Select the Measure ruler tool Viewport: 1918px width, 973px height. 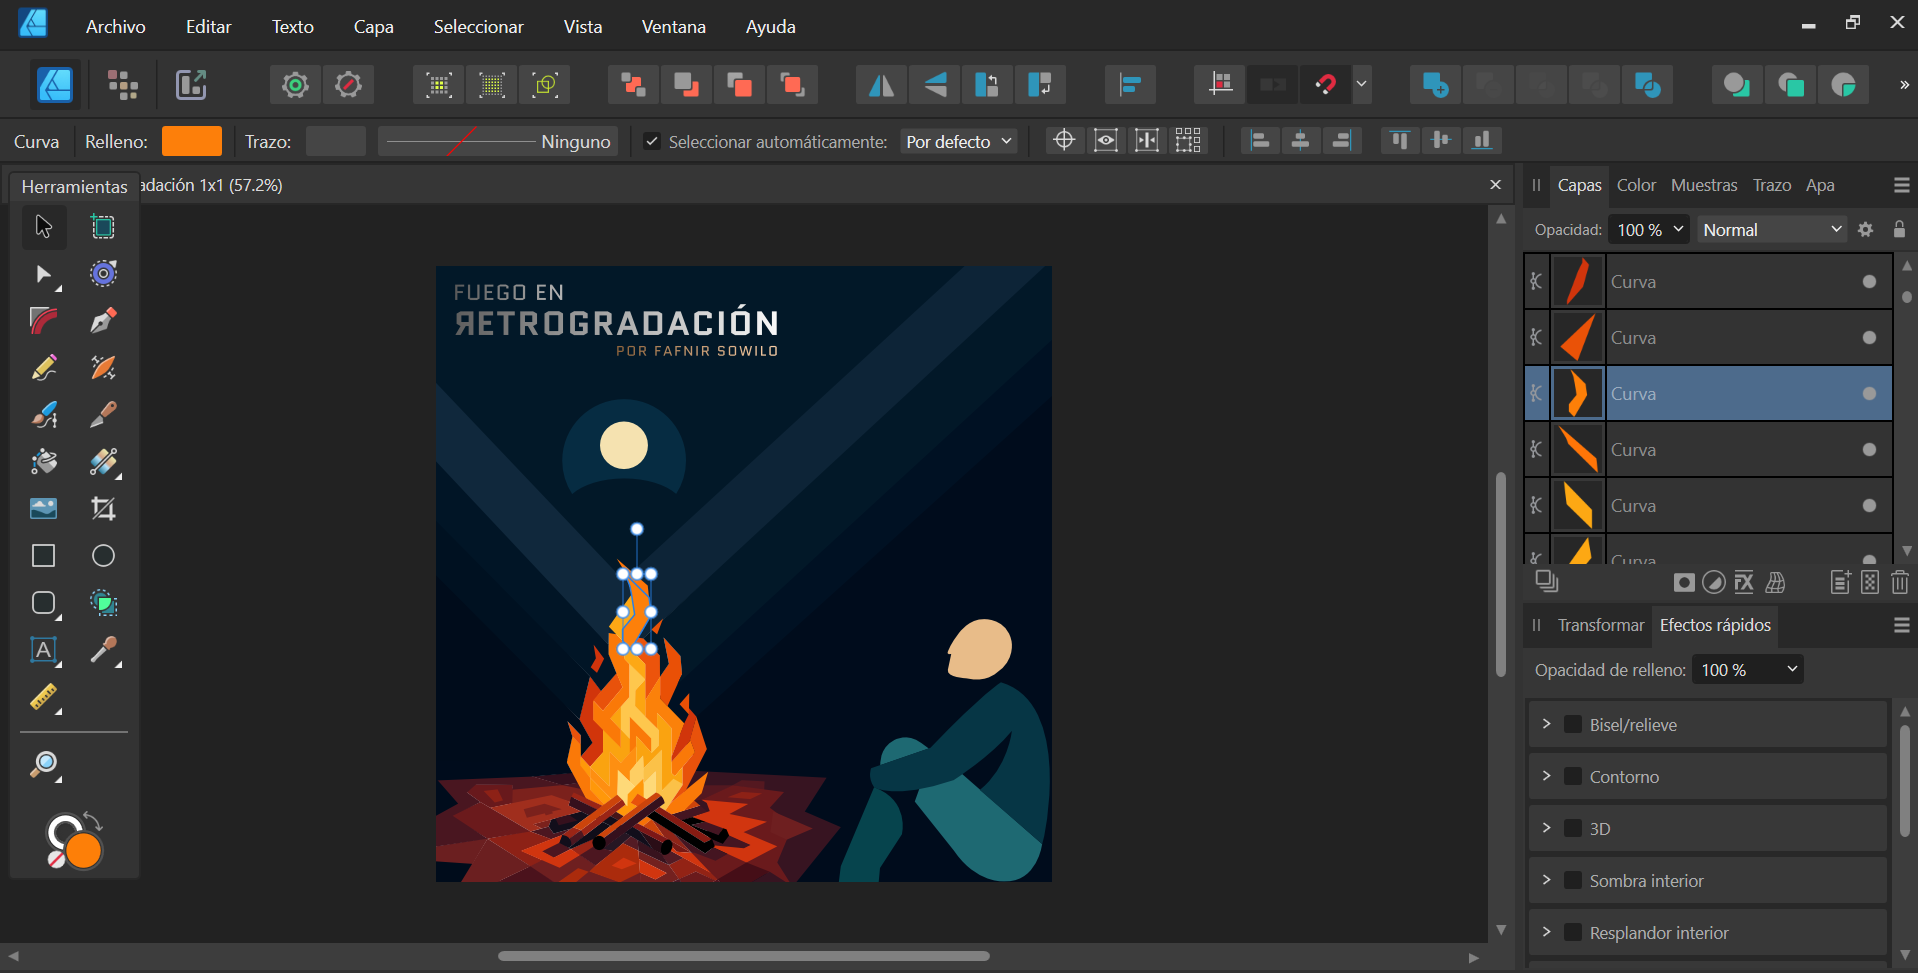pyautogui.click(x=44, y=697)
